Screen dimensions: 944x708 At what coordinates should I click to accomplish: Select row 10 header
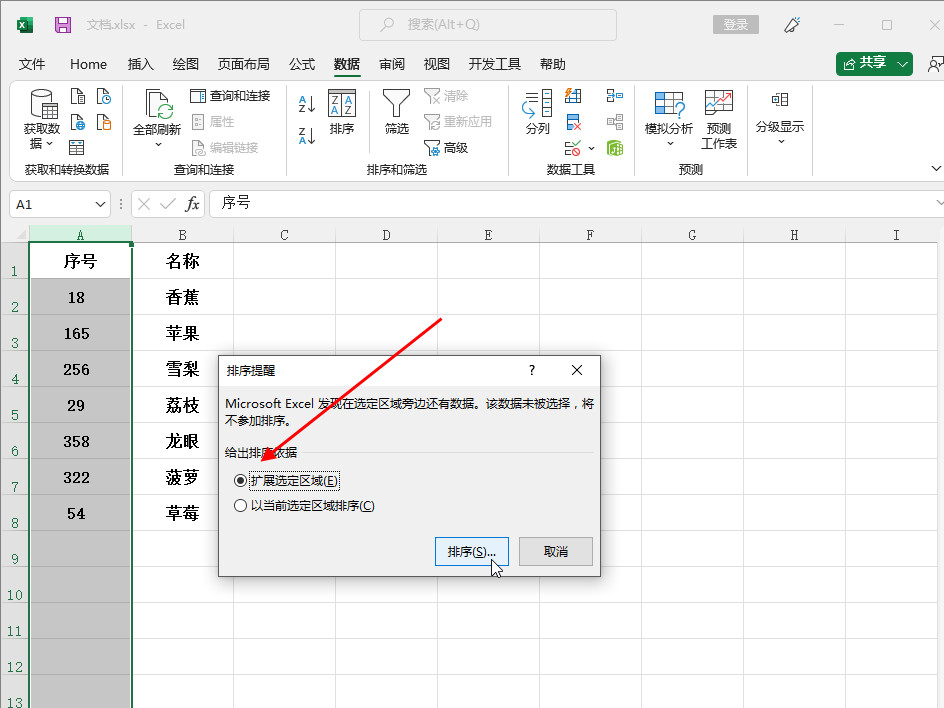[x=14, y=585]
